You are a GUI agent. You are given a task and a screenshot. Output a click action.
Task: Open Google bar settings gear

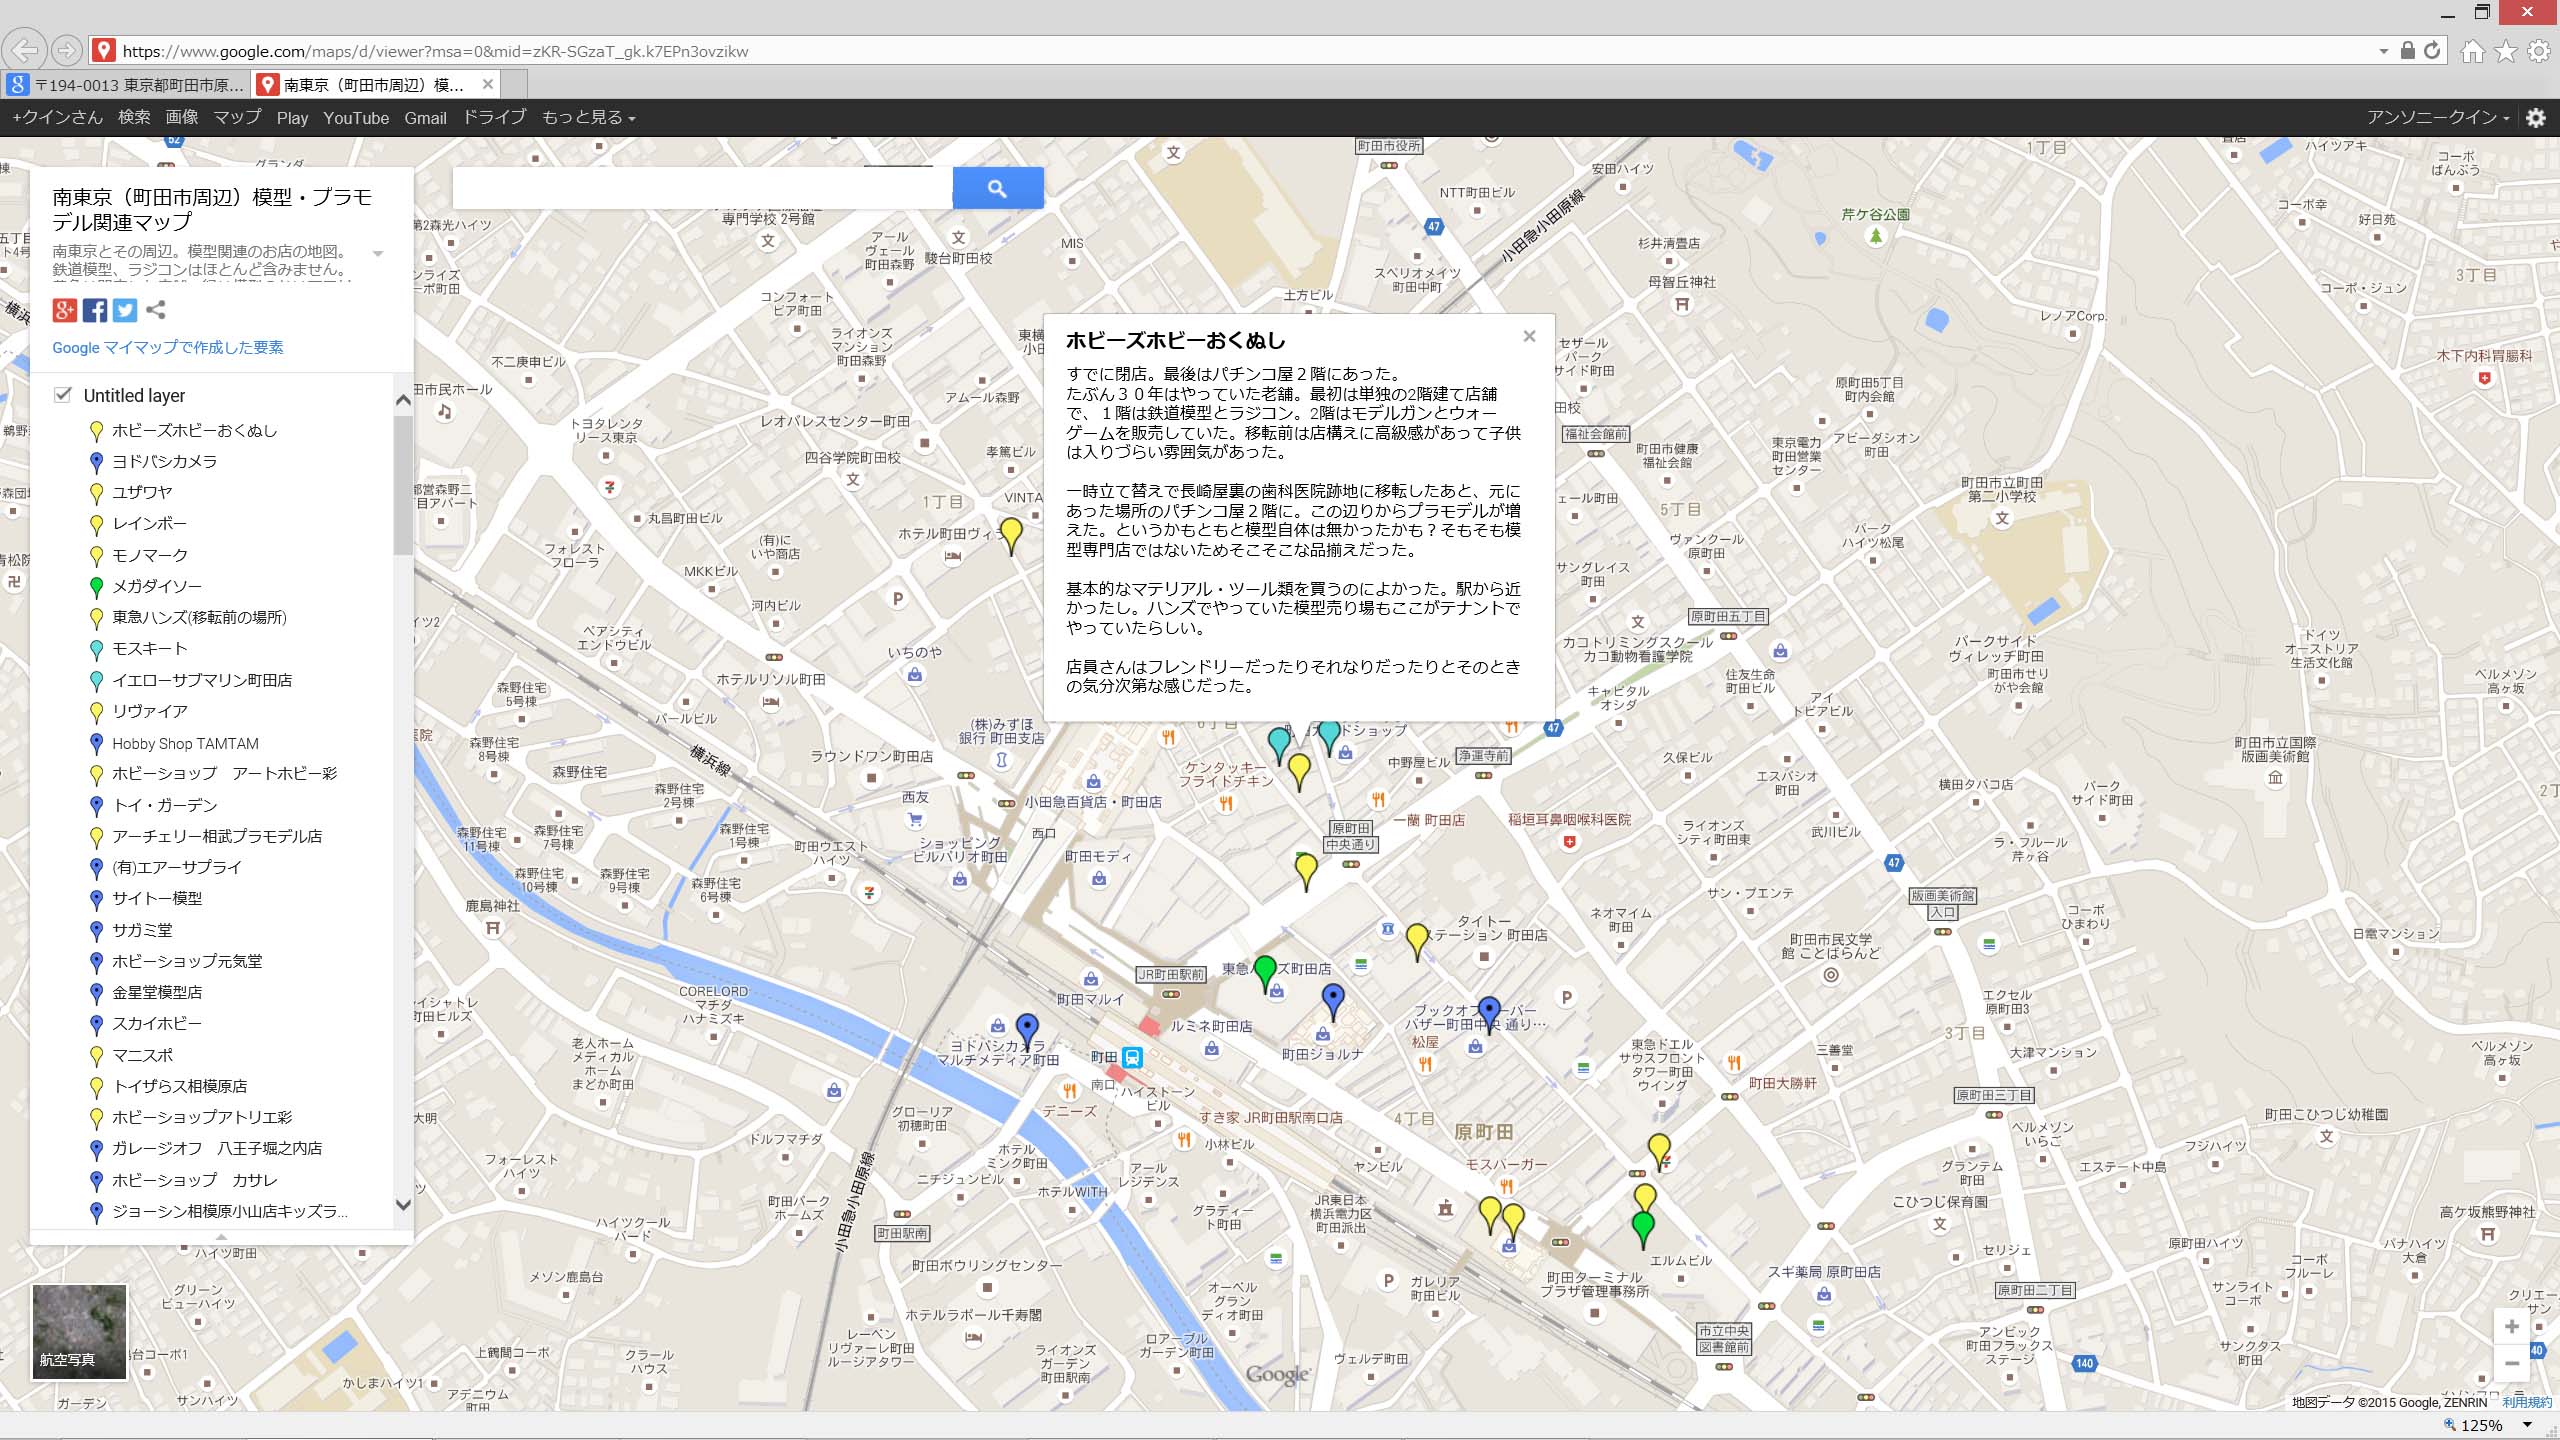pyautogui.click(x=2536, y=118)
